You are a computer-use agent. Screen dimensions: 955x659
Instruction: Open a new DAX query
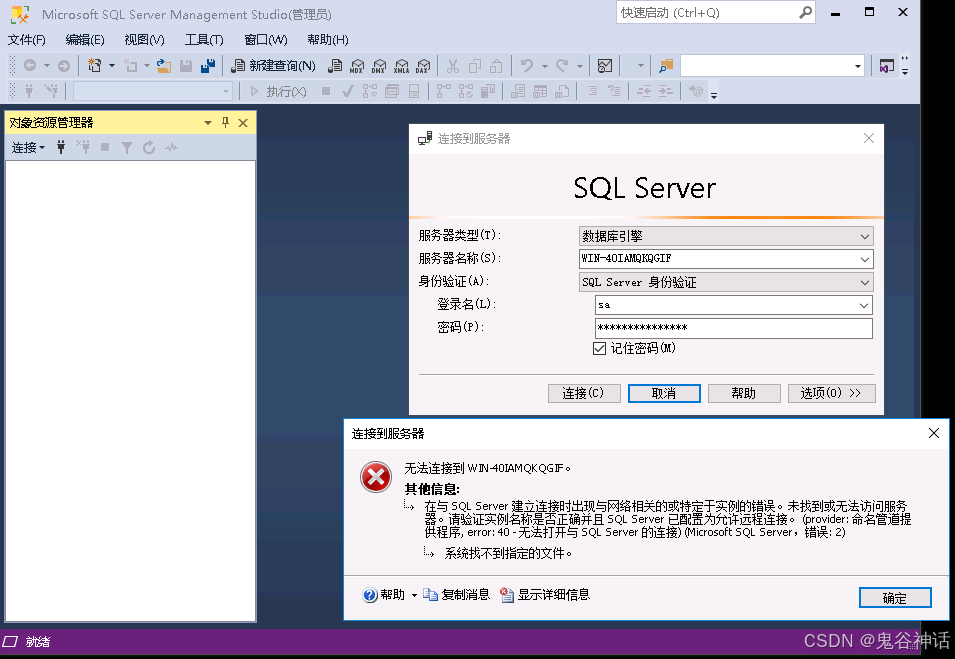(x=423, y=66)
